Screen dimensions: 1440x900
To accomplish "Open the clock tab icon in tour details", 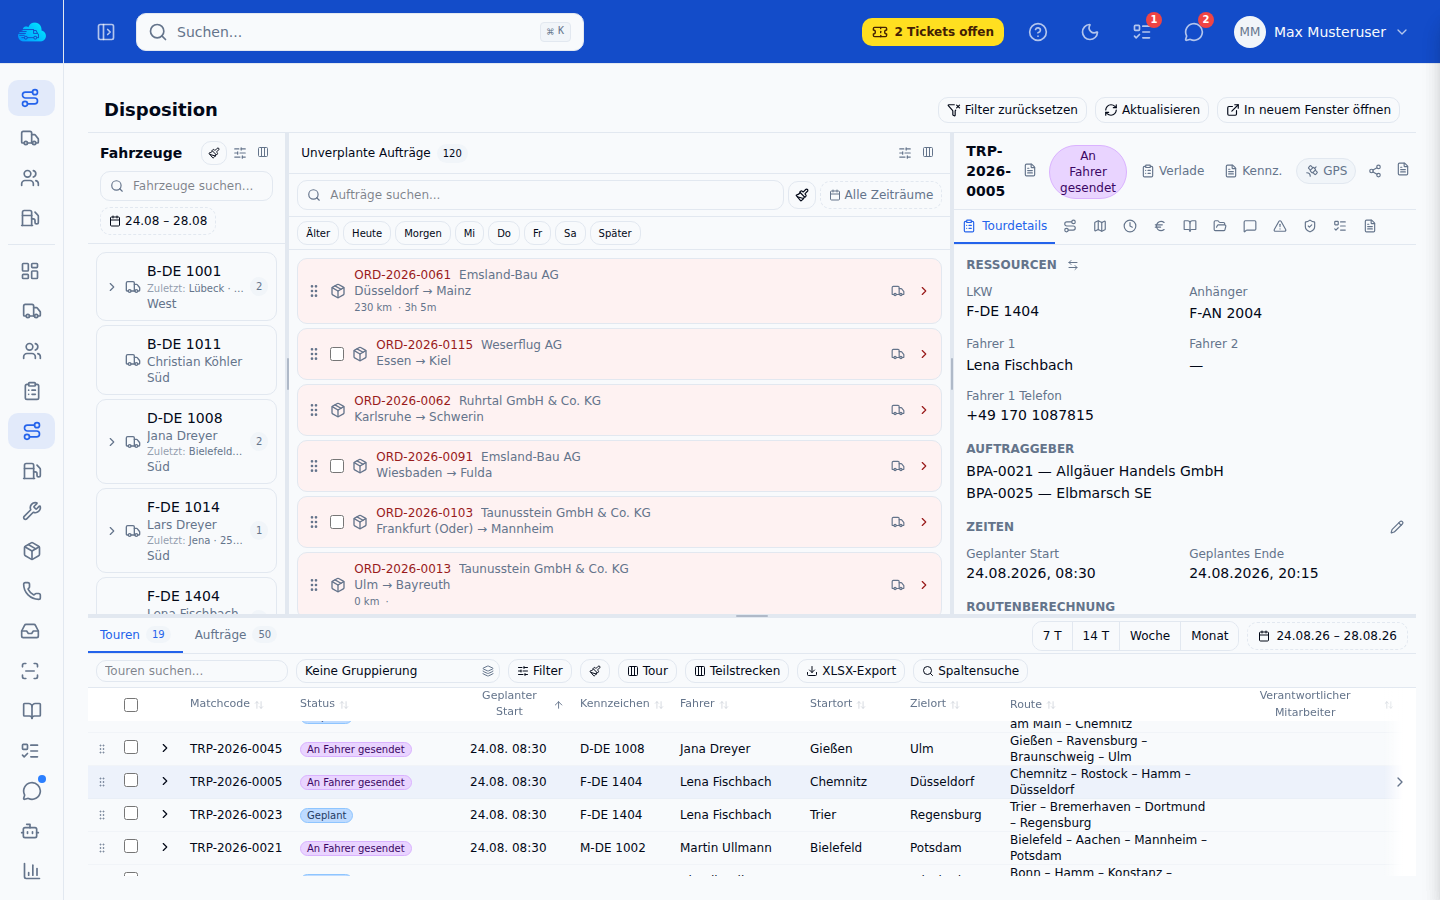I will coord(1130,226).
